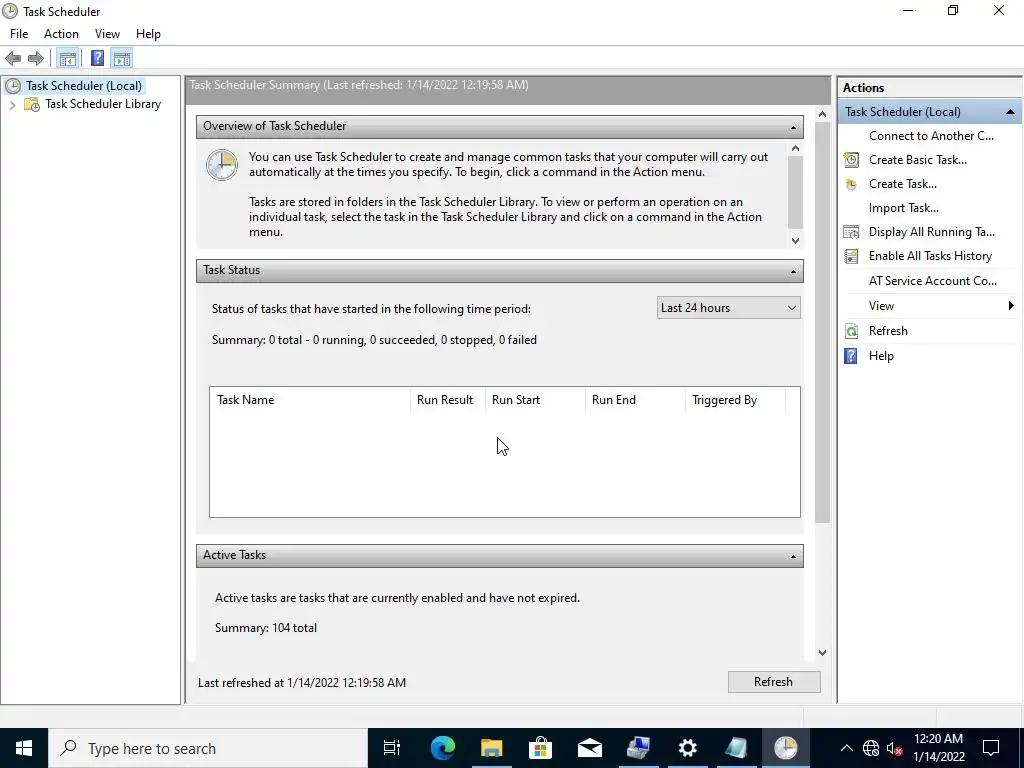Click the taskbar clock showing 12:20 AM
The width and height of the screenshot is (1024, 768).
[x=938, y=748]
